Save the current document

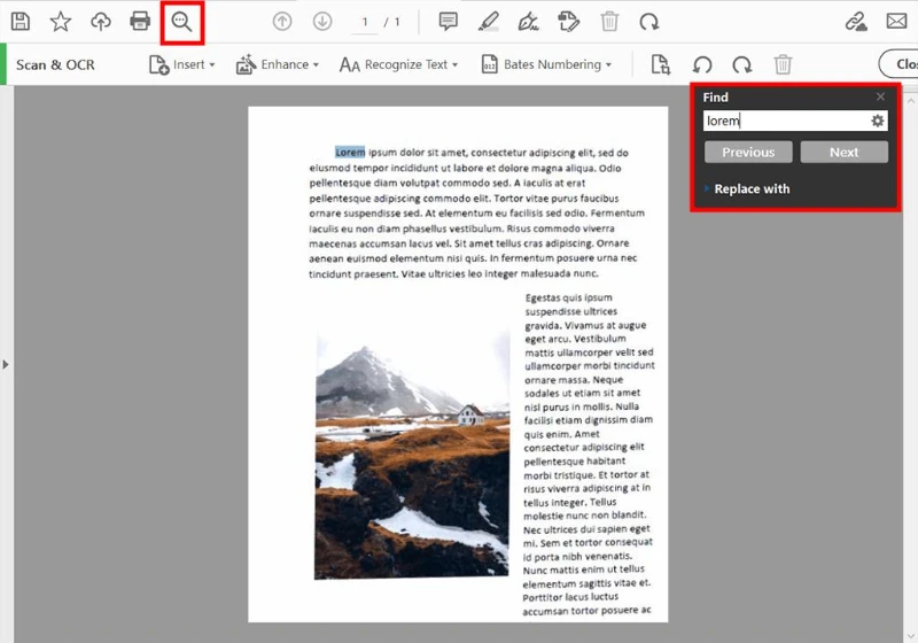20,20
